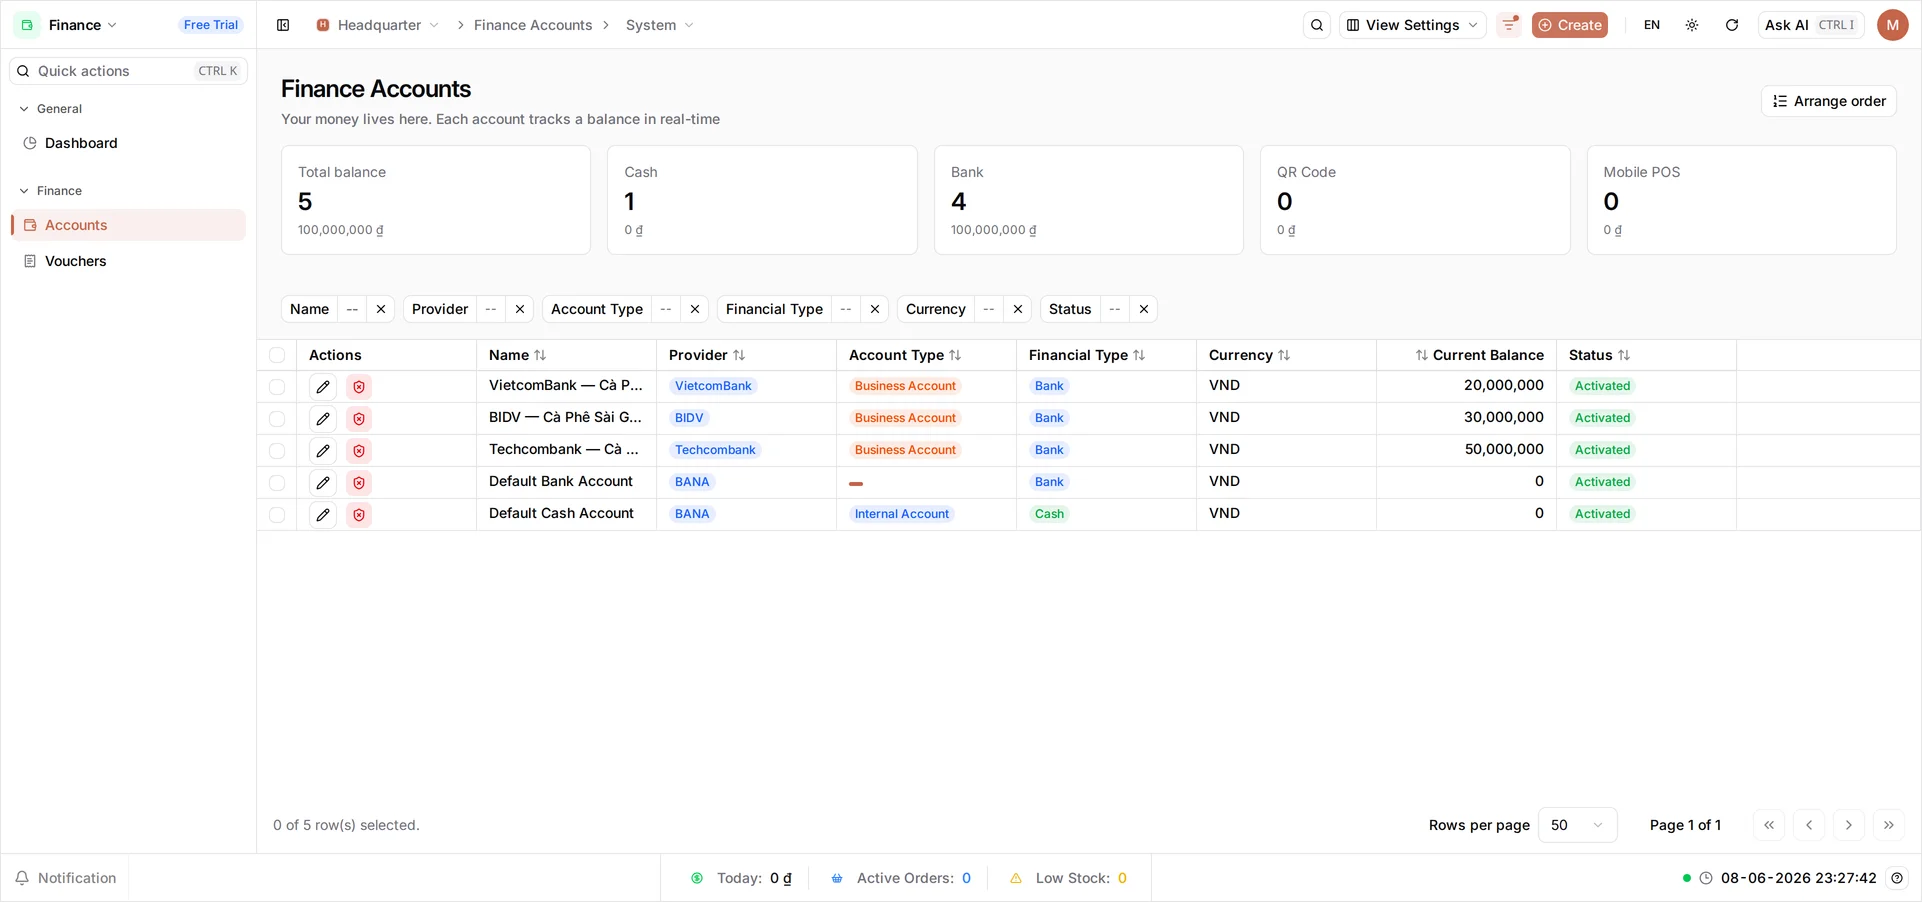Open the user avatar M
Image resolution: width=1922 pixels, height=902 pixels.
[1892, 25]
